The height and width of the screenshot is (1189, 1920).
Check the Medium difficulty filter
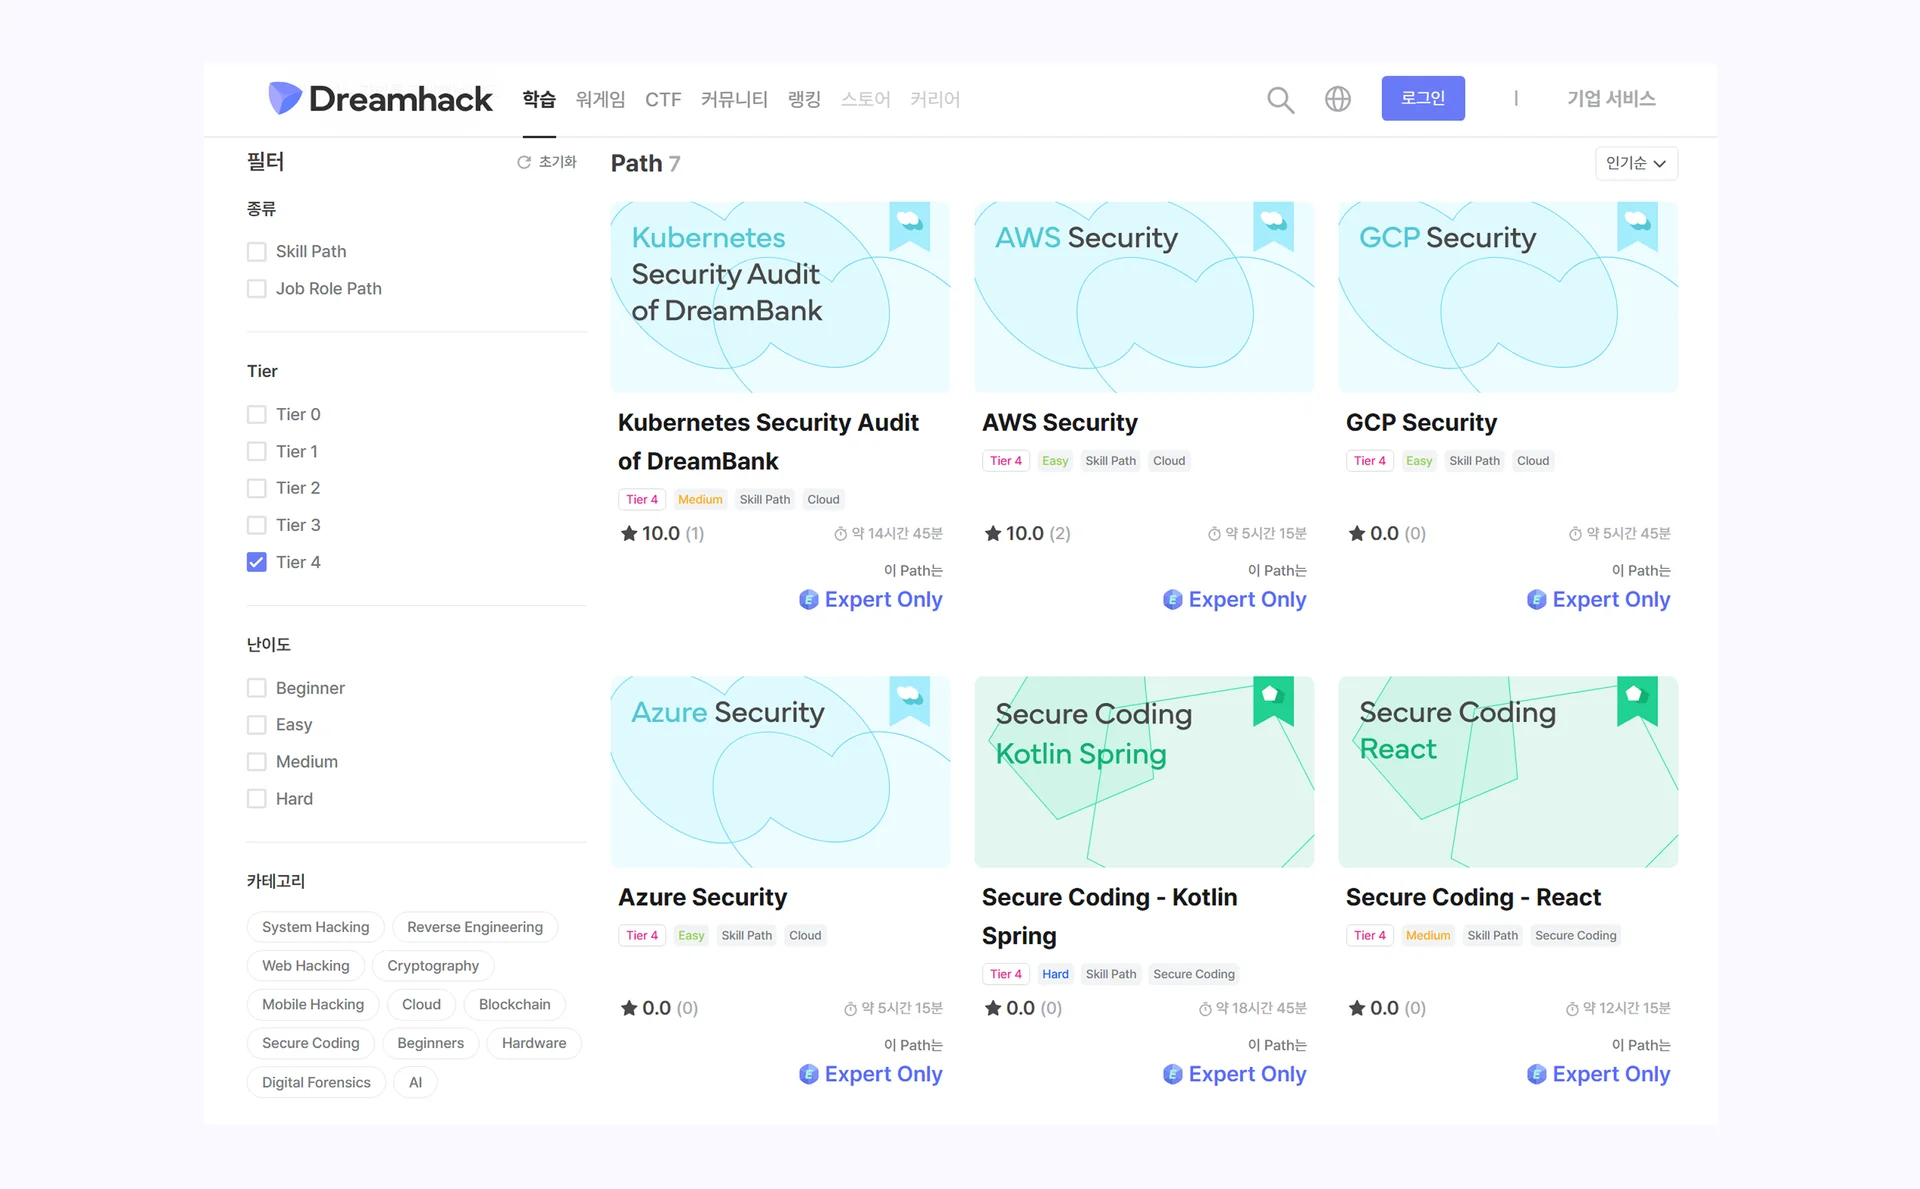[x=257, y=762]
